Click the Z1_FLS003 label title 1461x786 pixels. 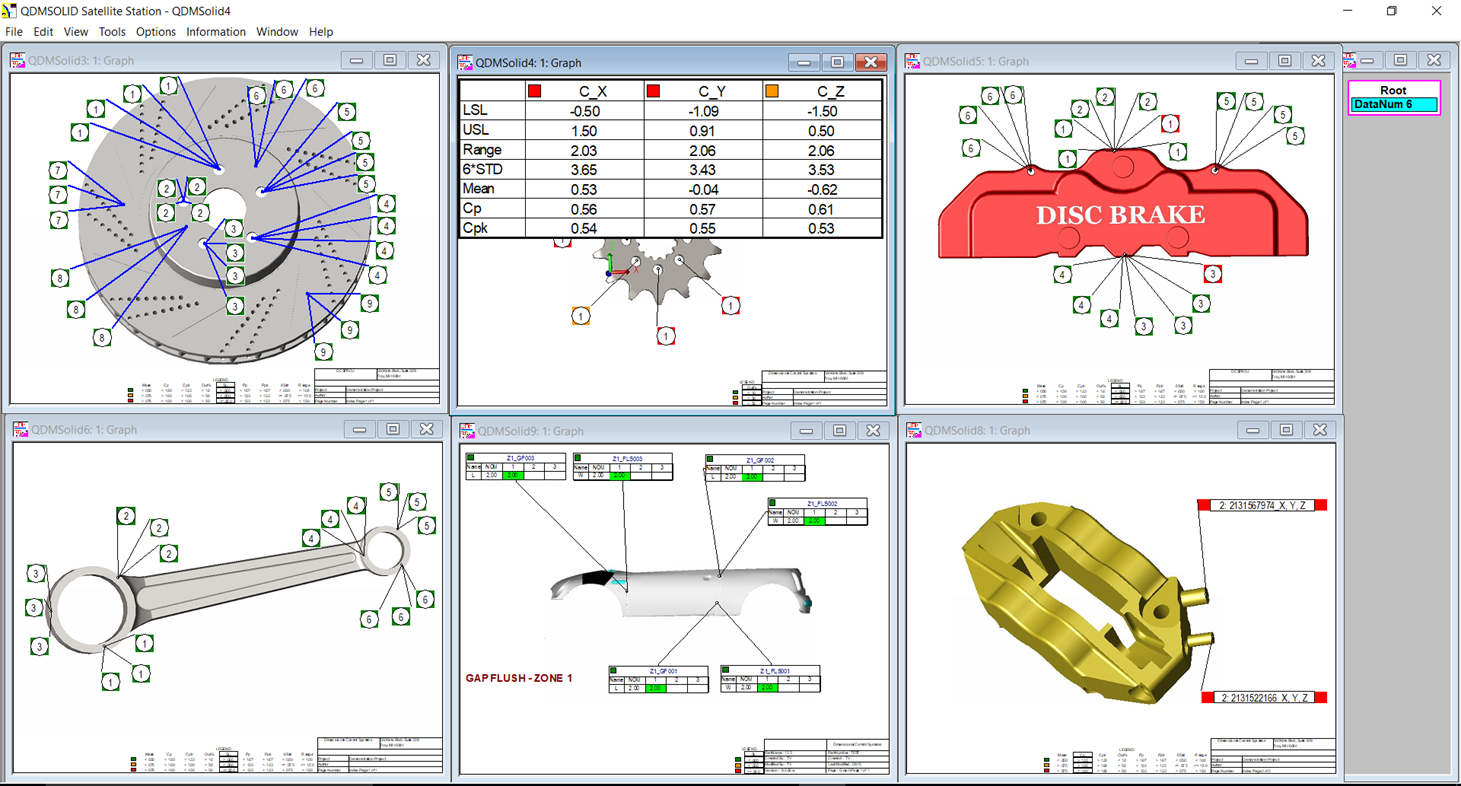628,458
